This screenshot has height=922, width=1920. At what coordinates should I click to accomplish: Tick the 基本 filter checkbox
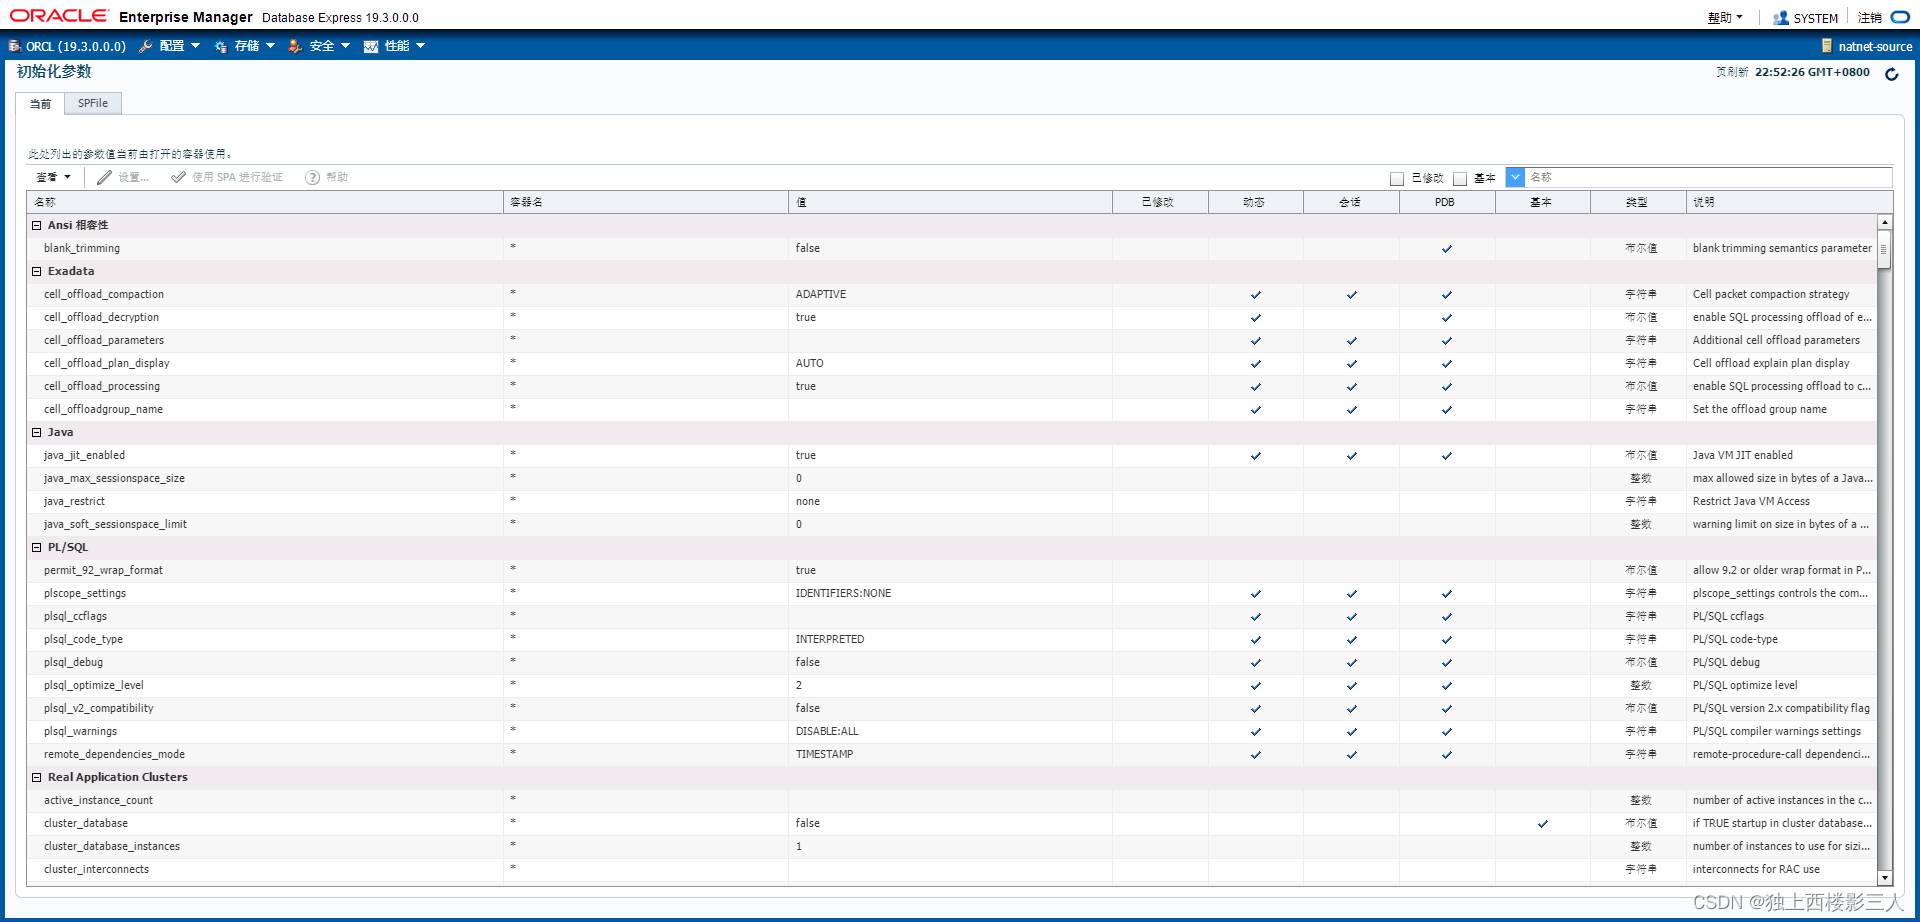(1460, 178)
